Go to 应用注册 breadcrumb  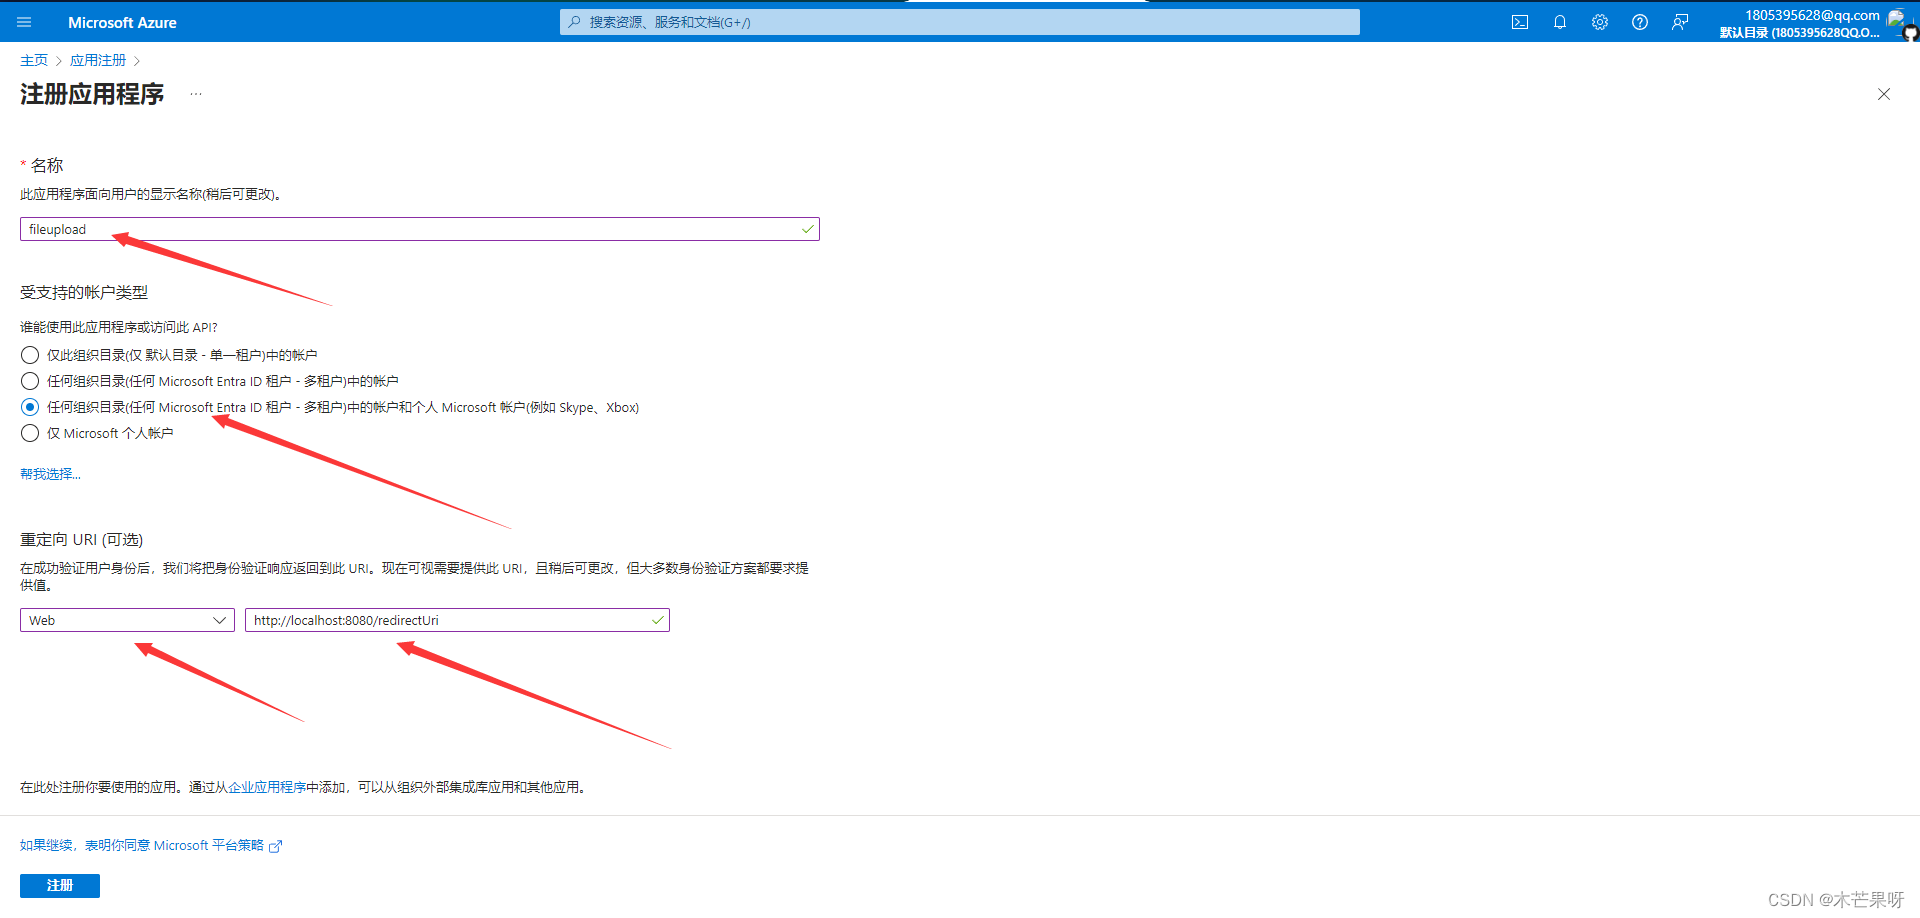98,60
